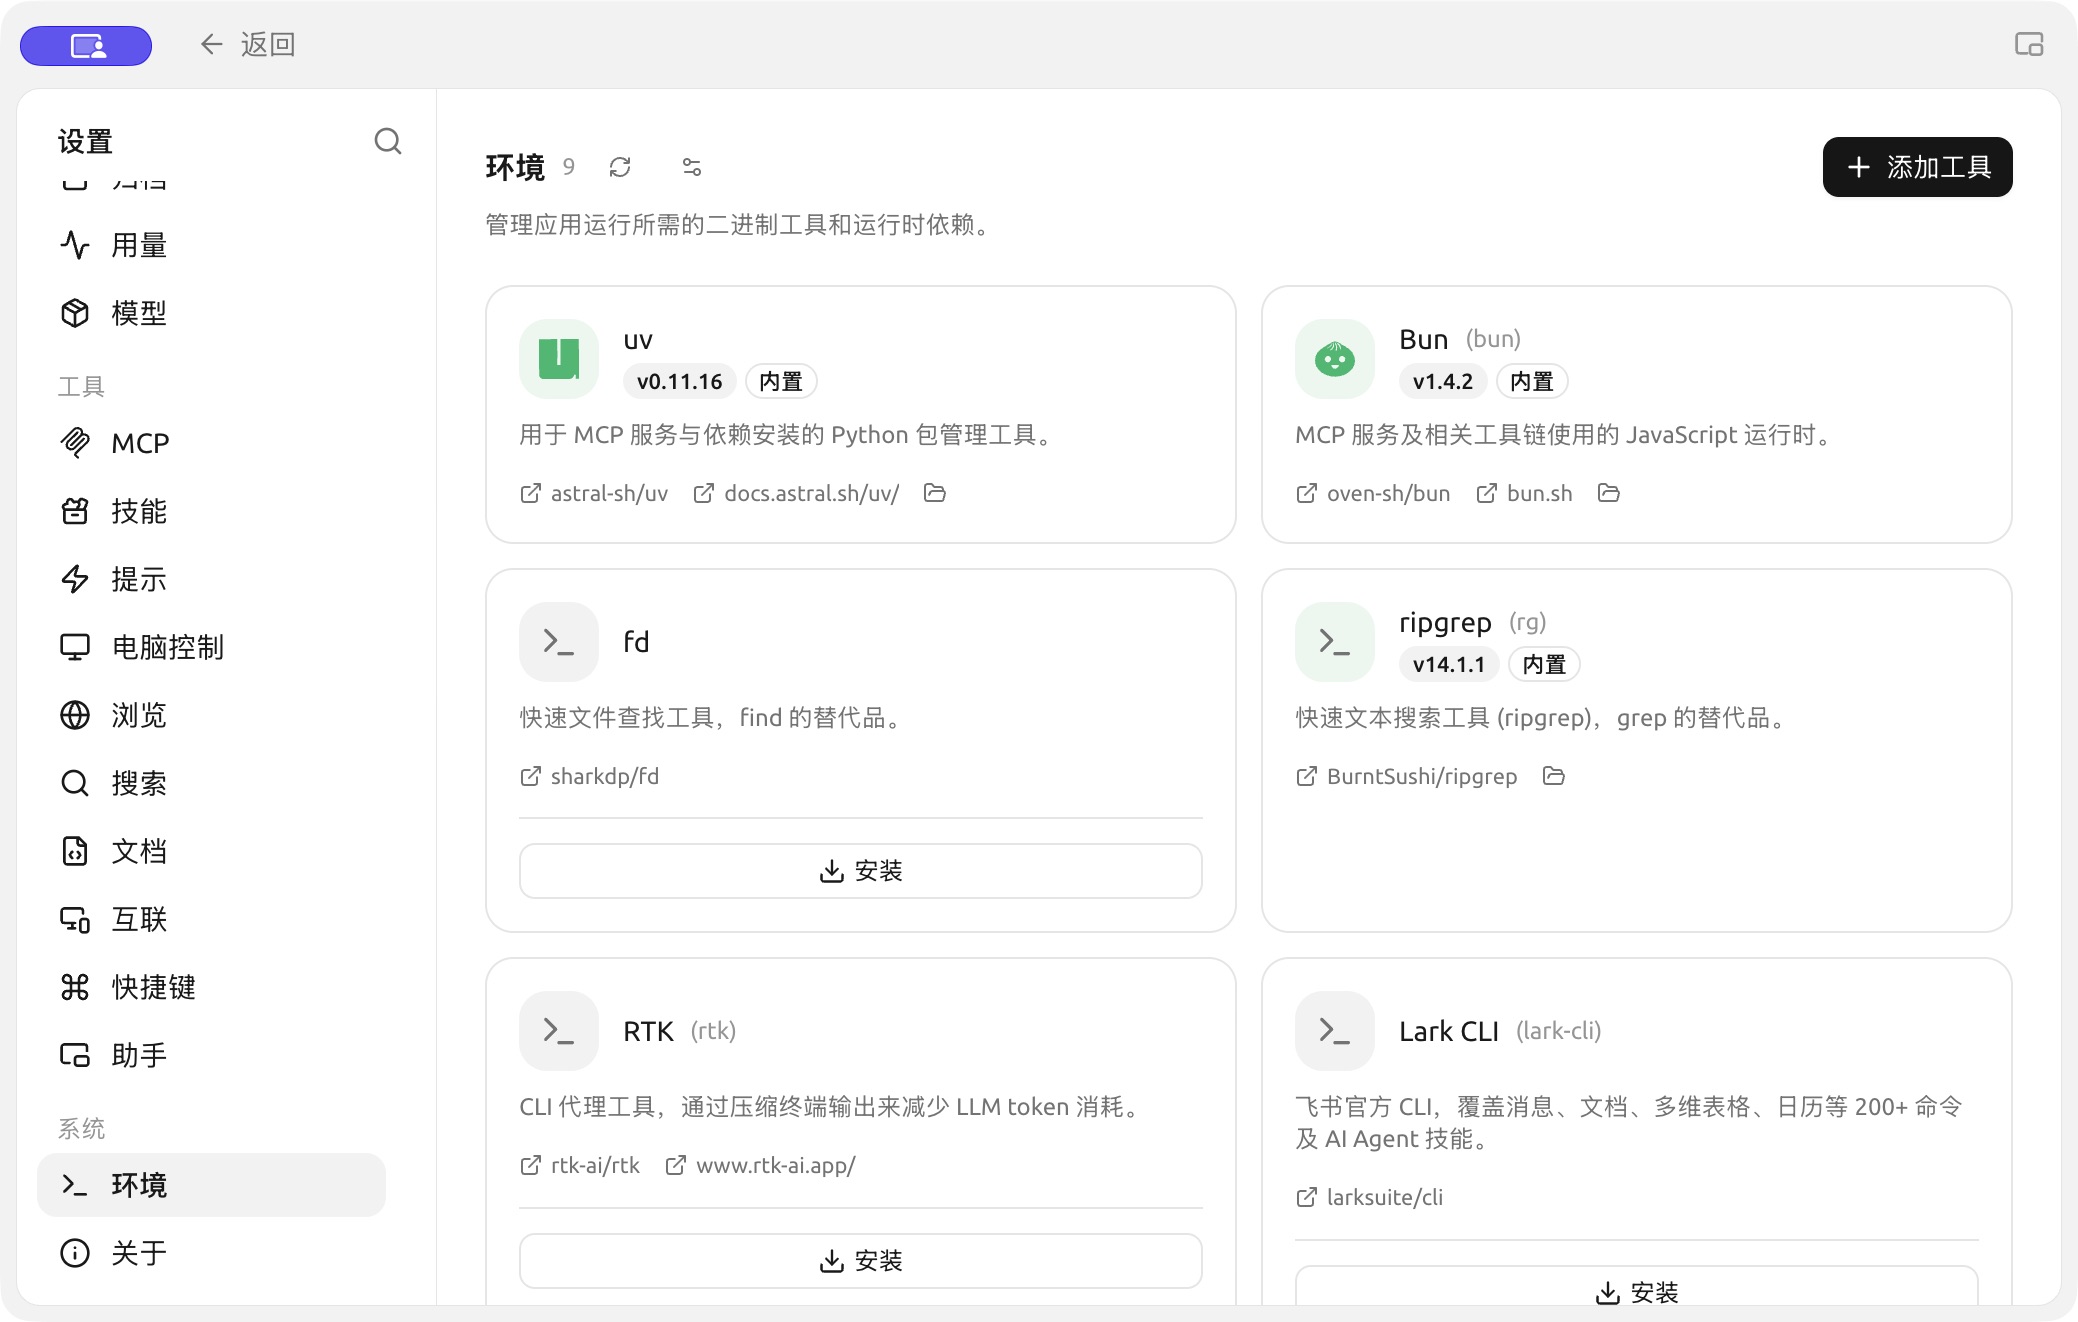Screen dimensions: 2078x1322
Task: Open the 模型 settings section
Action: tap(211, 313)
